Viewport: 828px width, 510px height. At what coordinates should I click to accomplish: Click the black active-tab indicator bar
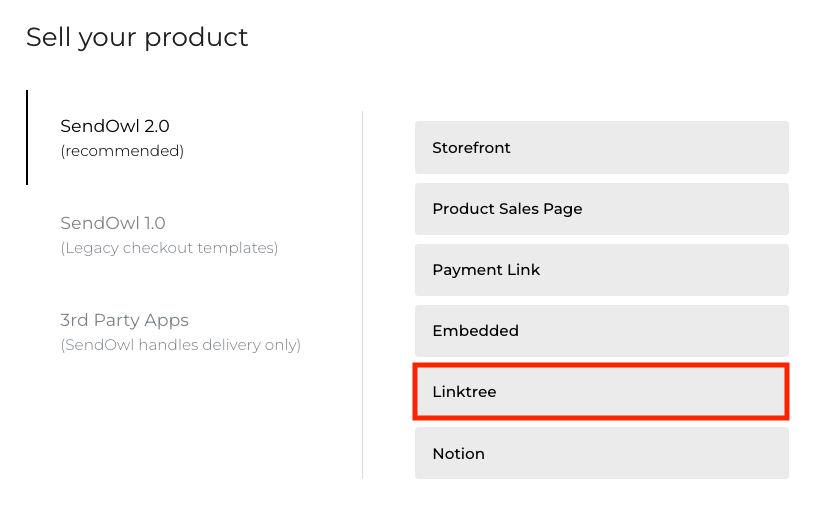click(27, 138)
